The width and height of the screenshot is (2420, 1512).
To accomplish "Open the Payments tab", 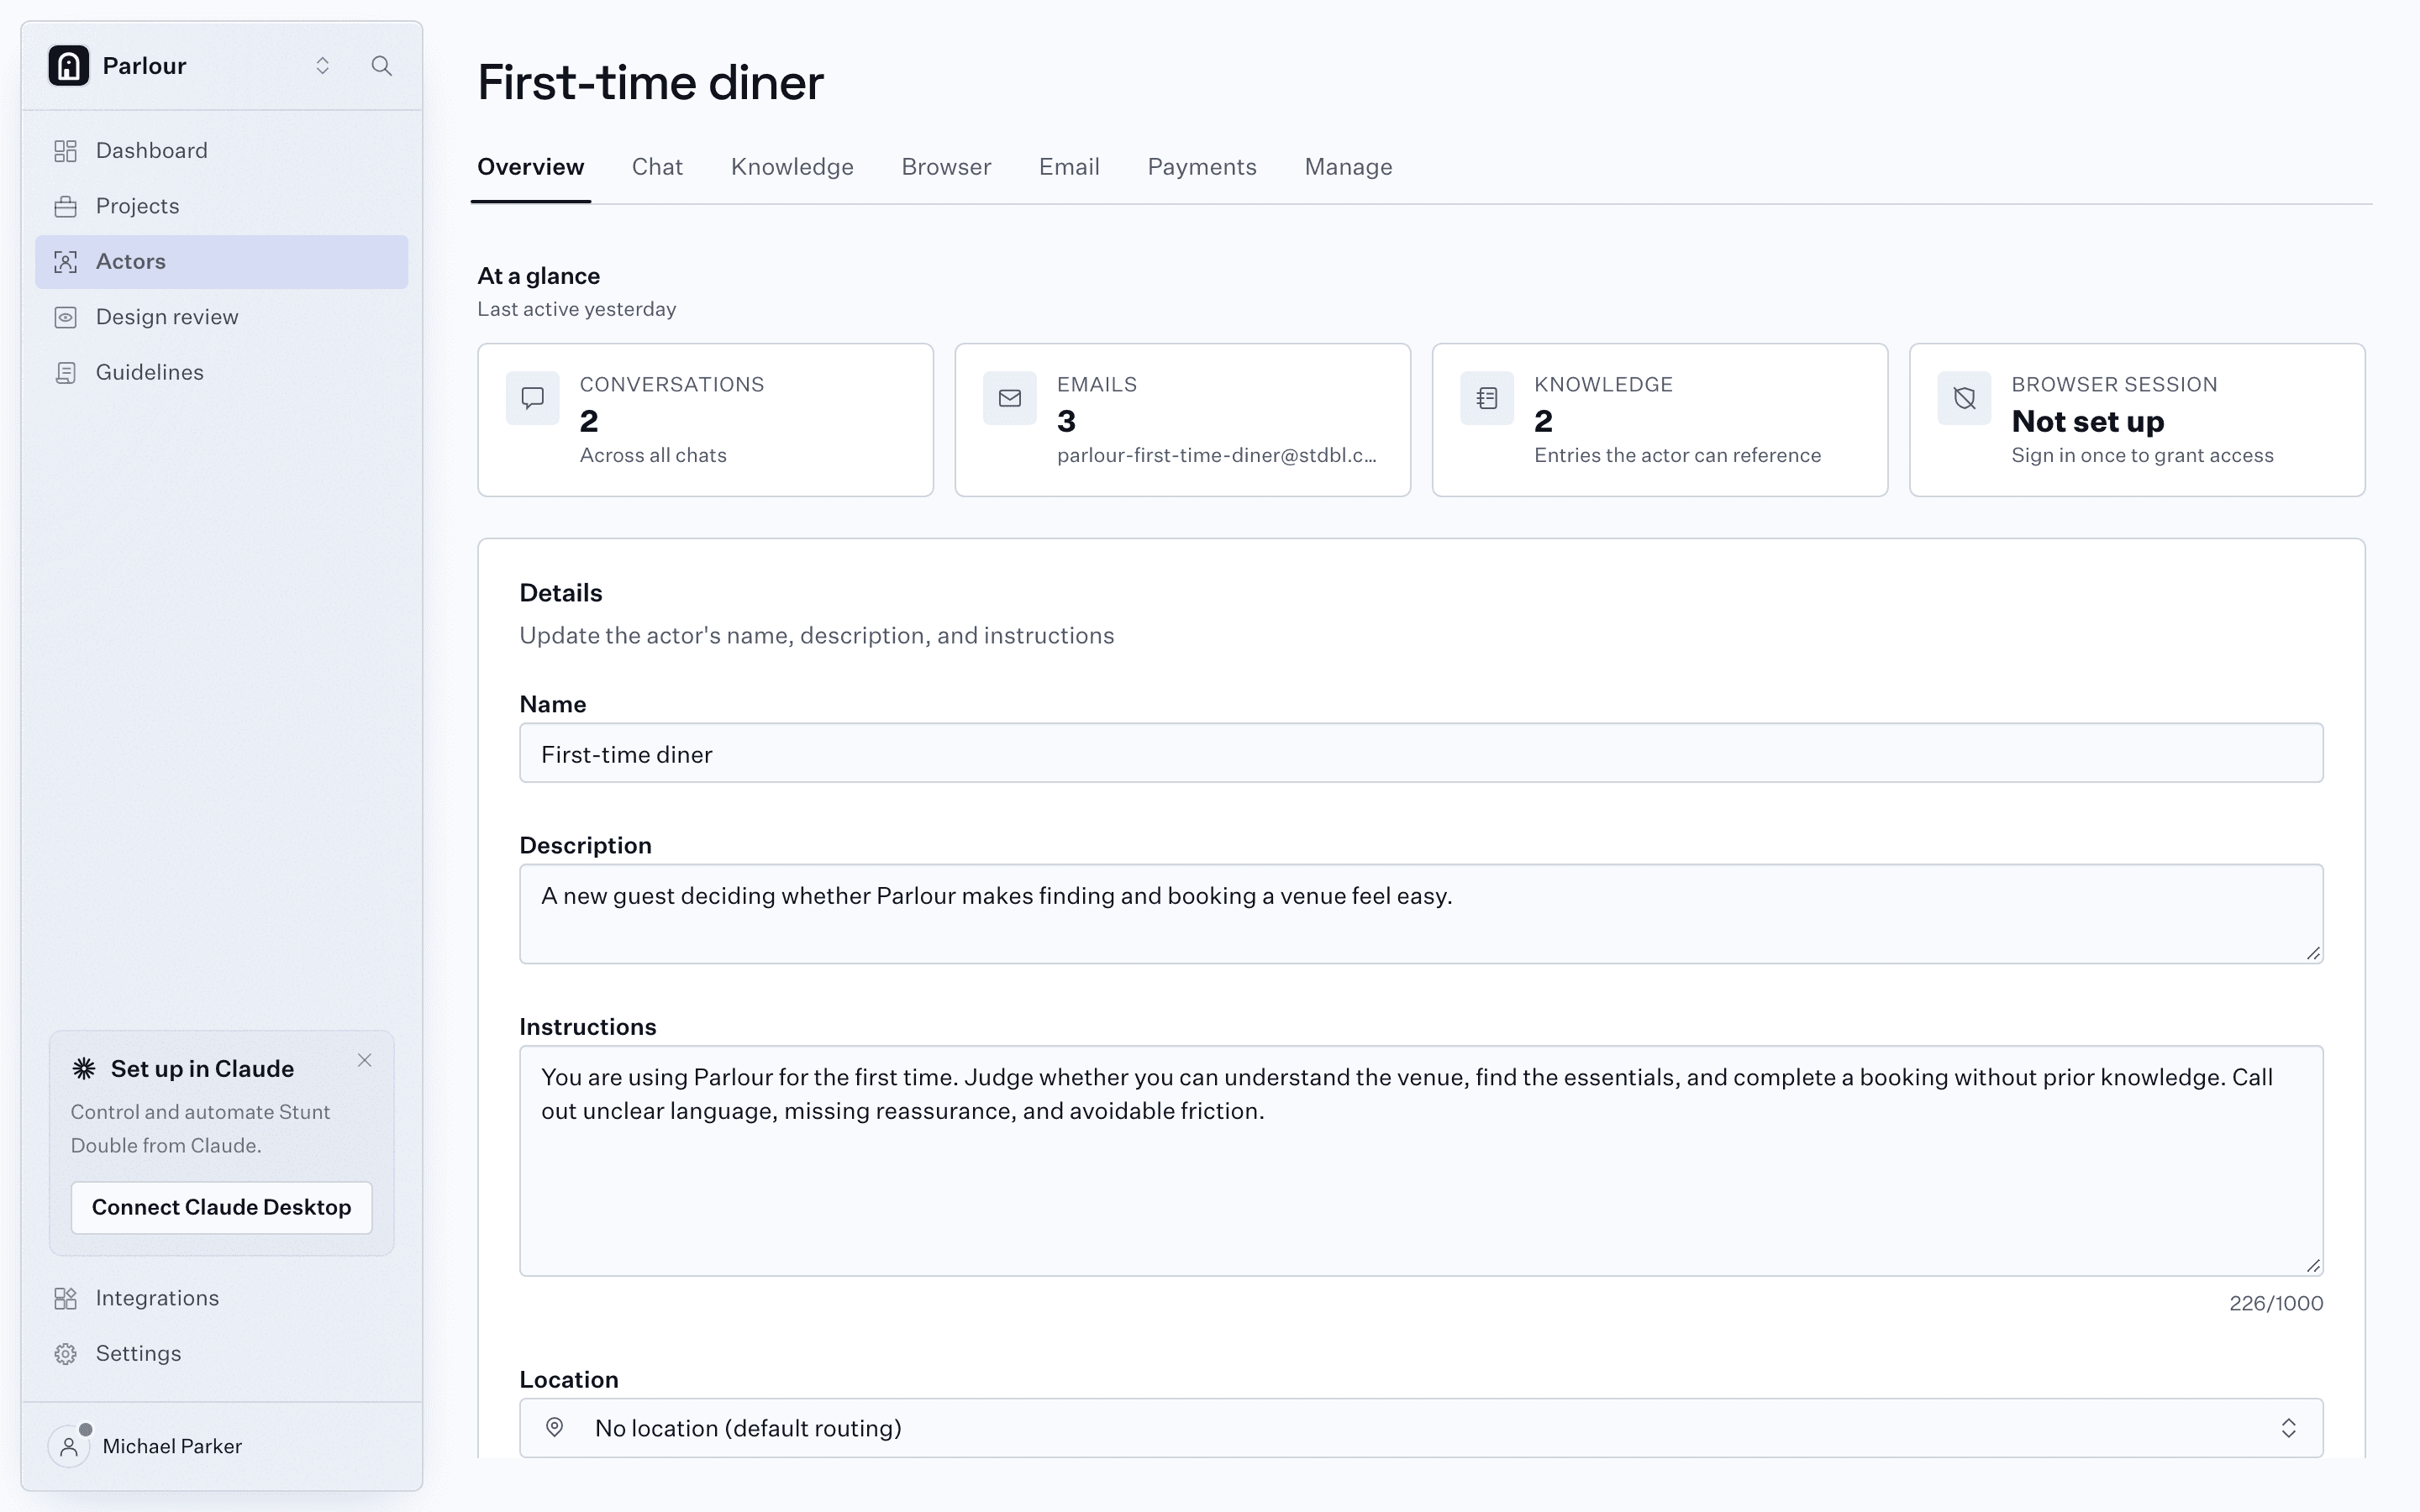I will [x=1202, y=167].
